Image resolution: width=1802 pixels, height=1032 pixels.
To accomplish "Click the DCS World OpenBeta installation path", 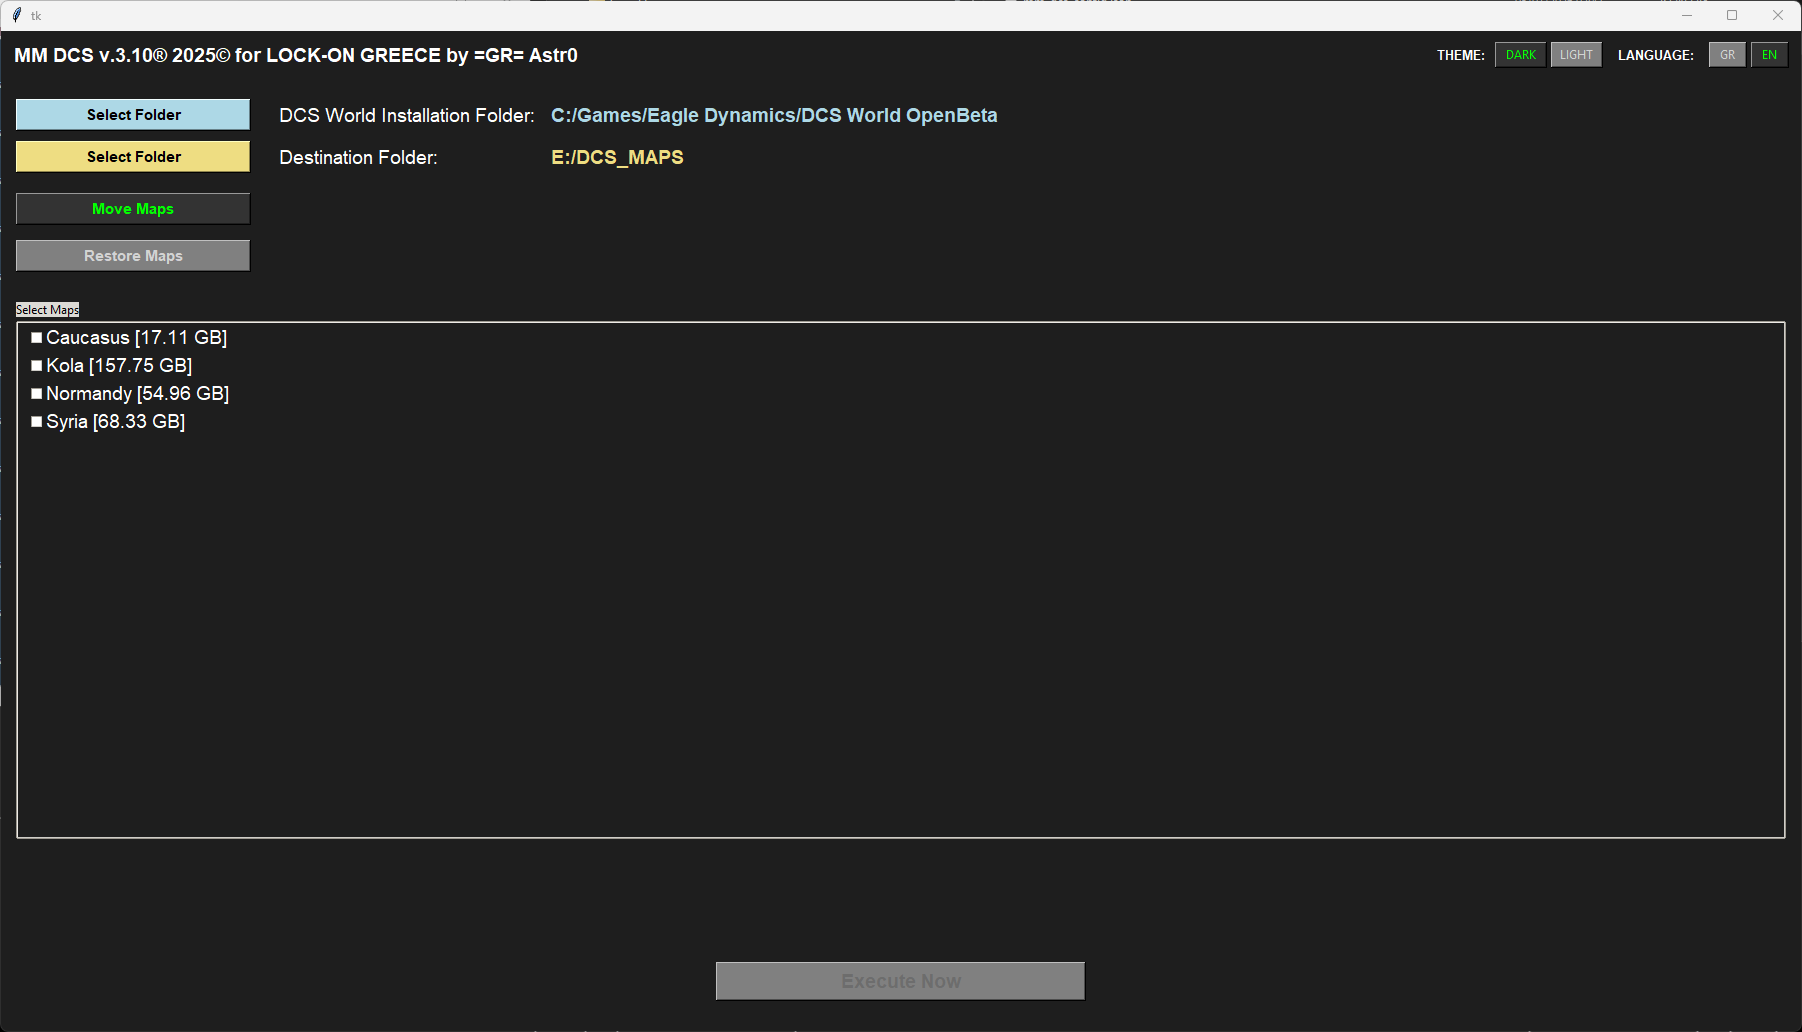I will click(773, 115).
